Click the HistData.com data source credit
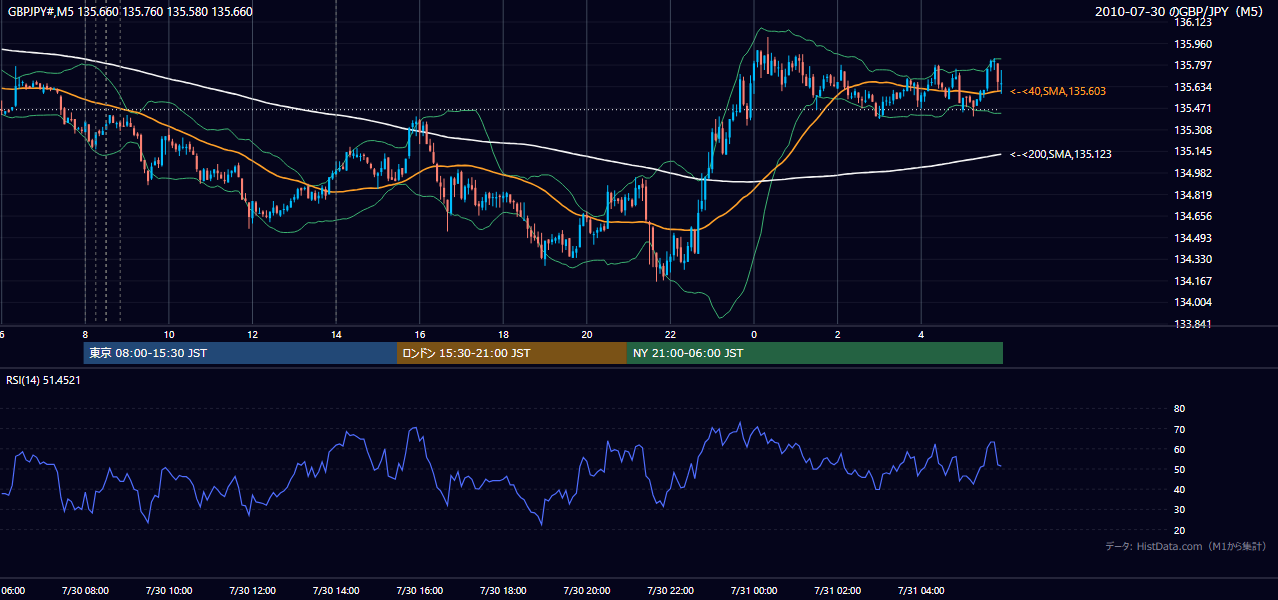Viewport: 1278px width, 600px height. point(1185,546)
